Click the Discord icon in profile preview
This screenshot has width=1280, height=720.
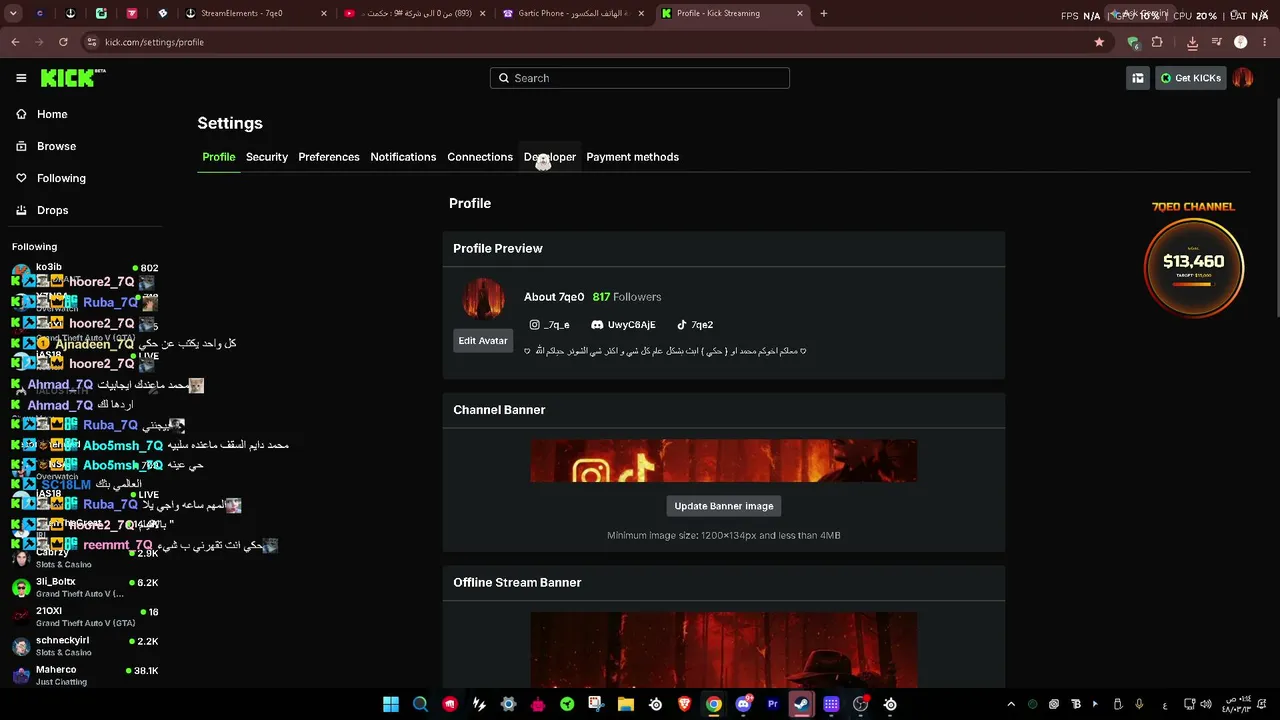pos(597,325)
